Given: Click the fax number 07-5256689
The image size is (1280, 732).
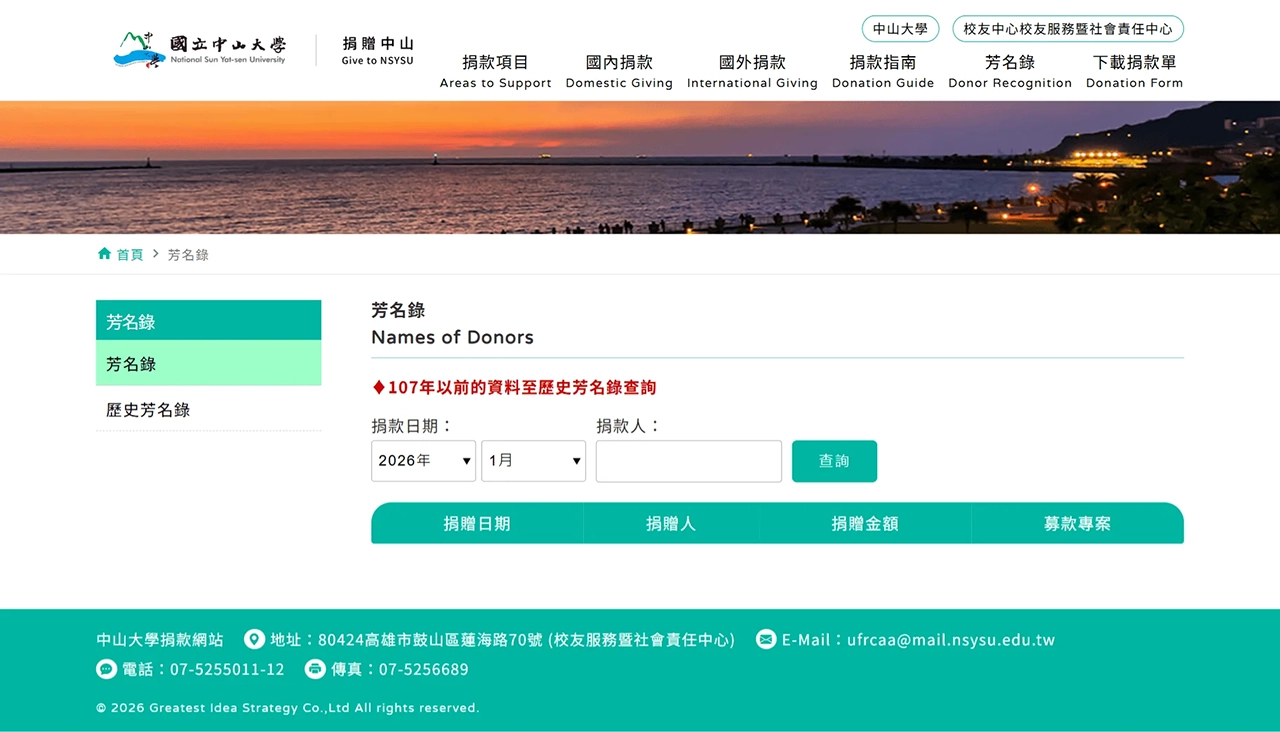Looking at the screenshot, I should [x=424, y=669].
